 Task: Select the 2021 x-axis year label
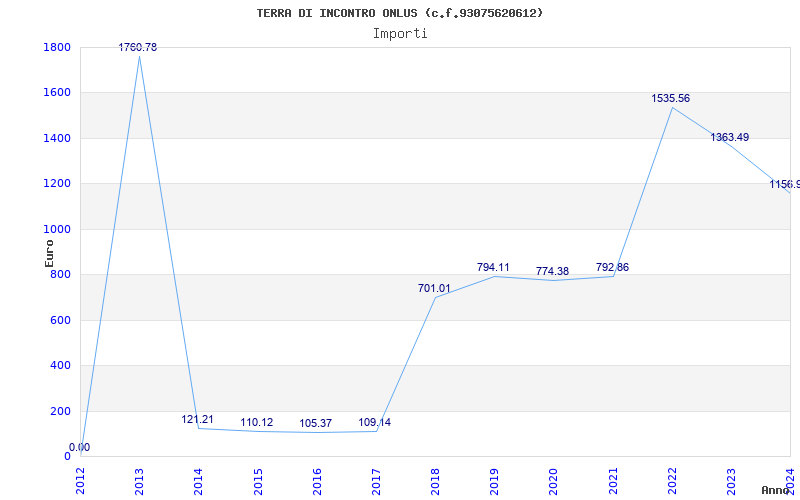(x=613, y=481)
